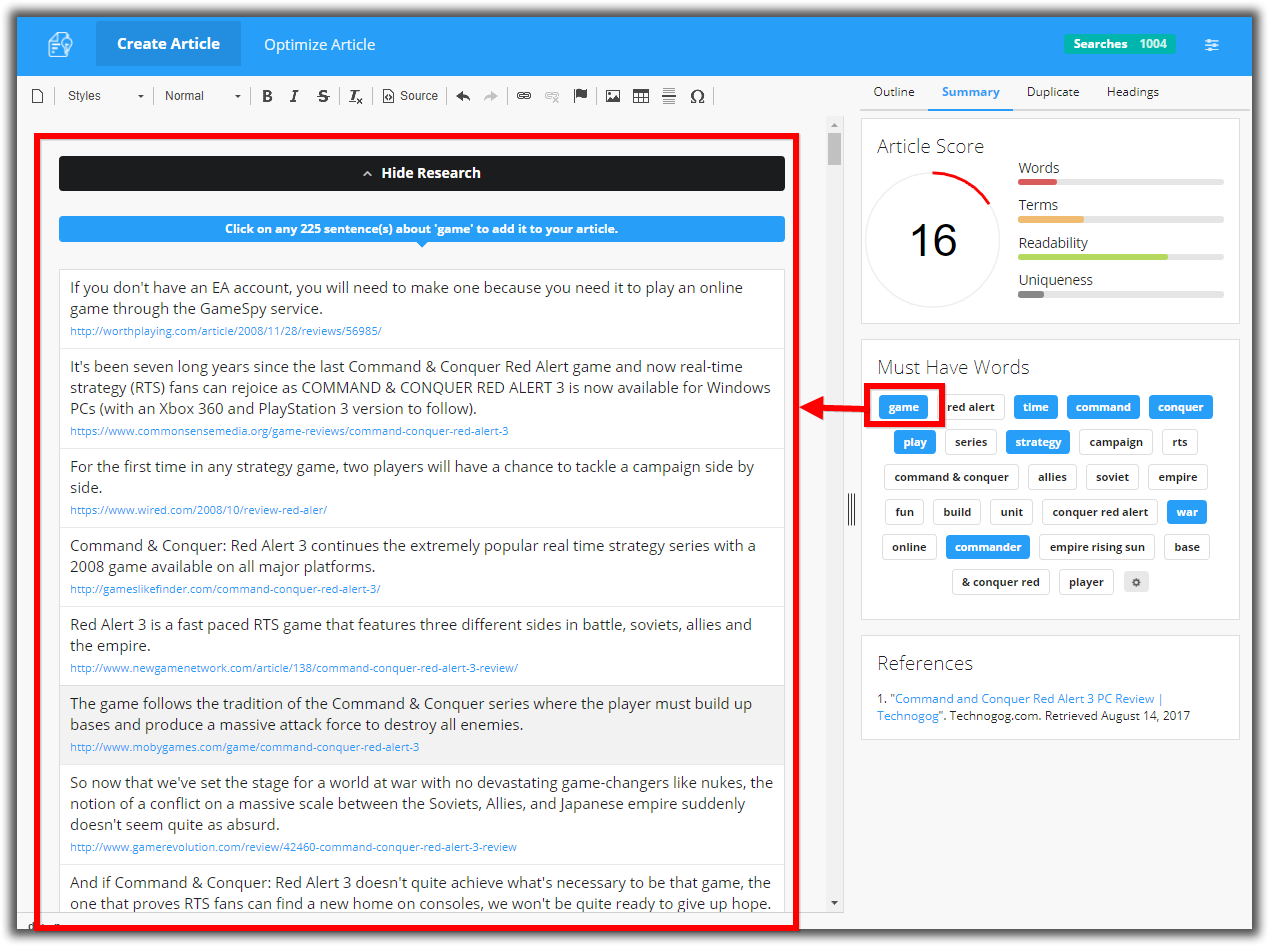The width and height of the screenshot is (1269, 946).
Task: Open the Normal paragraph format dropdown
Action: click(x=203, y=96)
